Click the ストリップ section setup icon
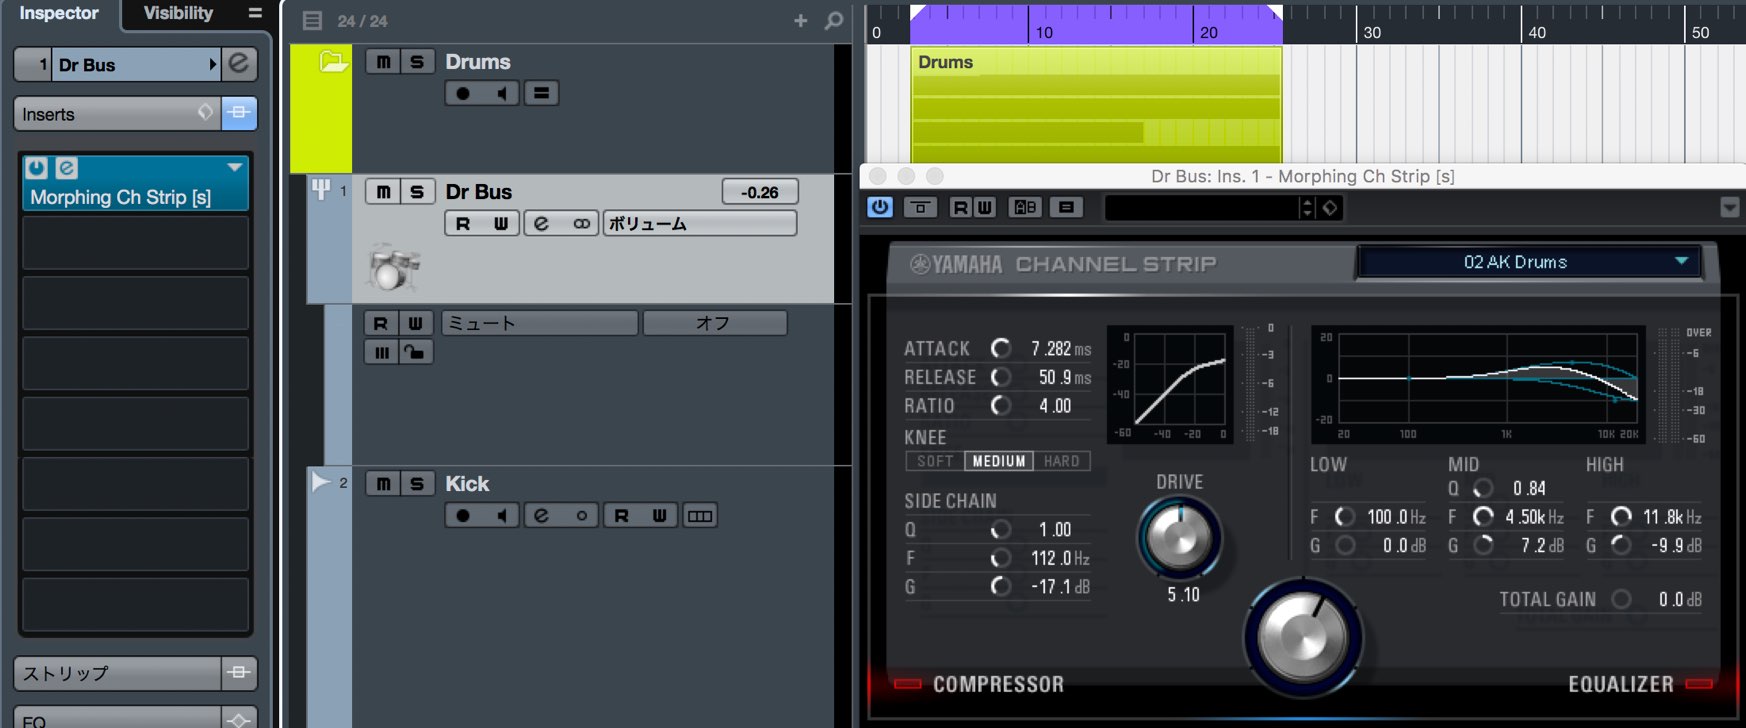 pos(239,672)
